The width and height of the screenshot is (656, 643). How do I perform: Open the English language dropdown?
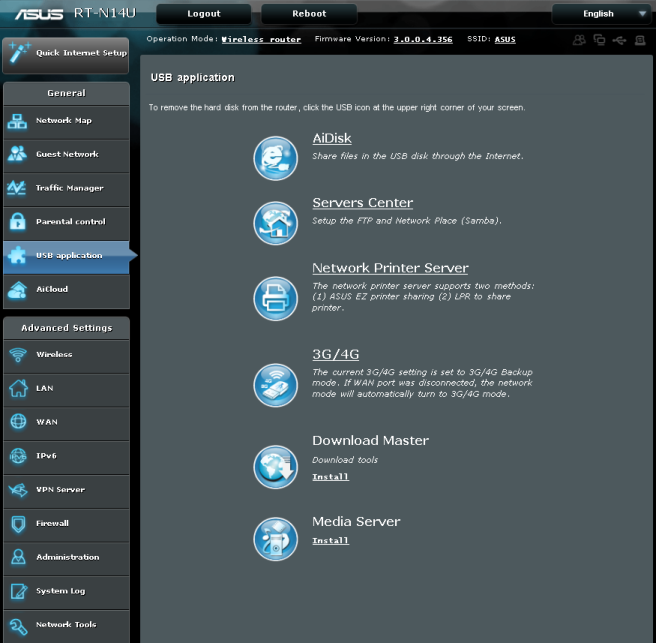[602, 14]
